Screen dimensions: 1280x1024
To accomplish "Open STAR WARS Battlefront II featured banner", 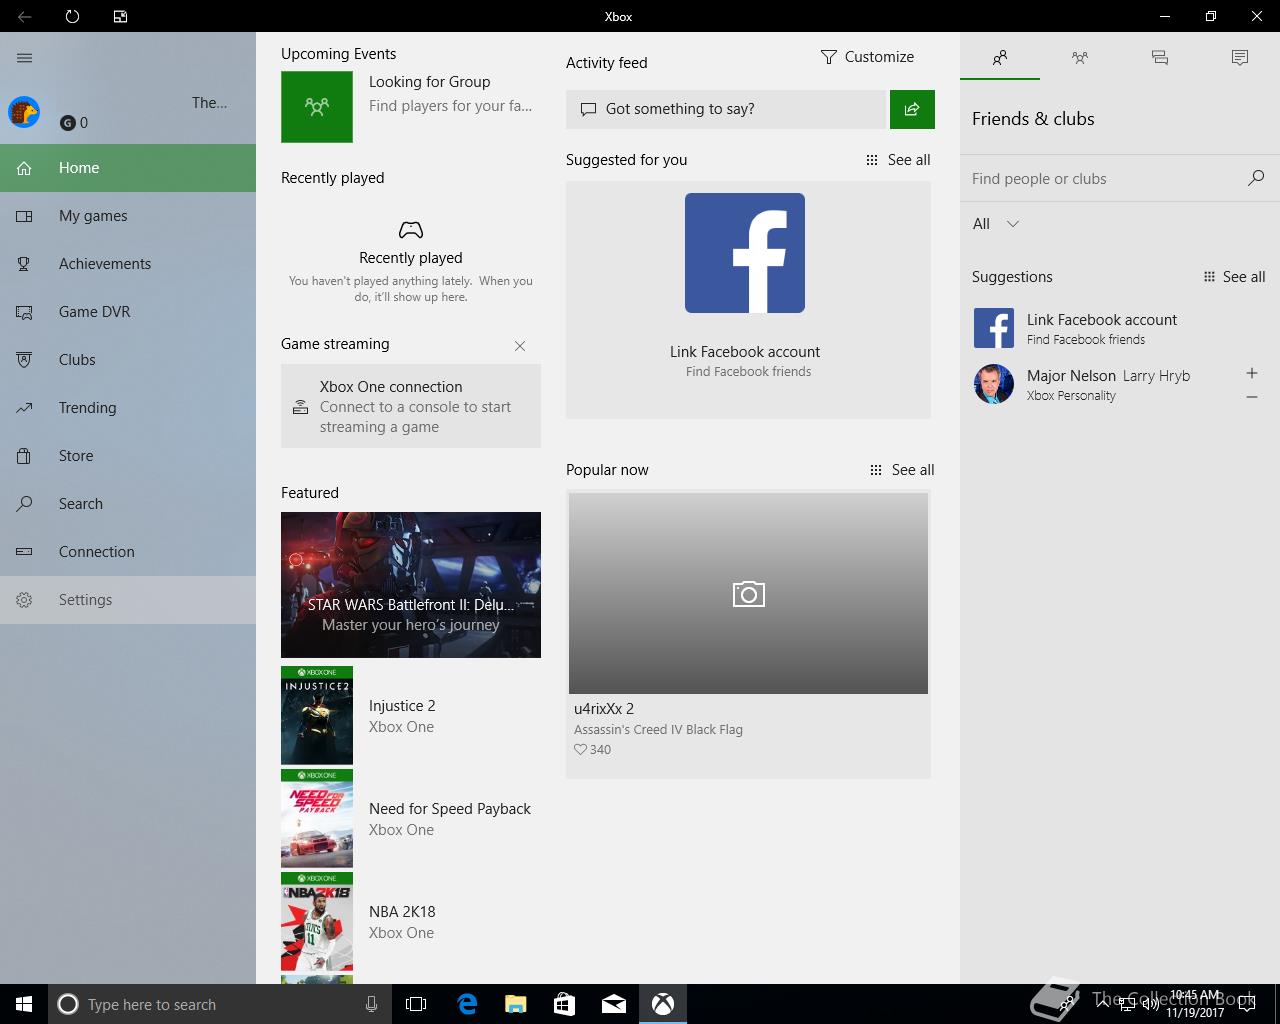I will point(411,585).
